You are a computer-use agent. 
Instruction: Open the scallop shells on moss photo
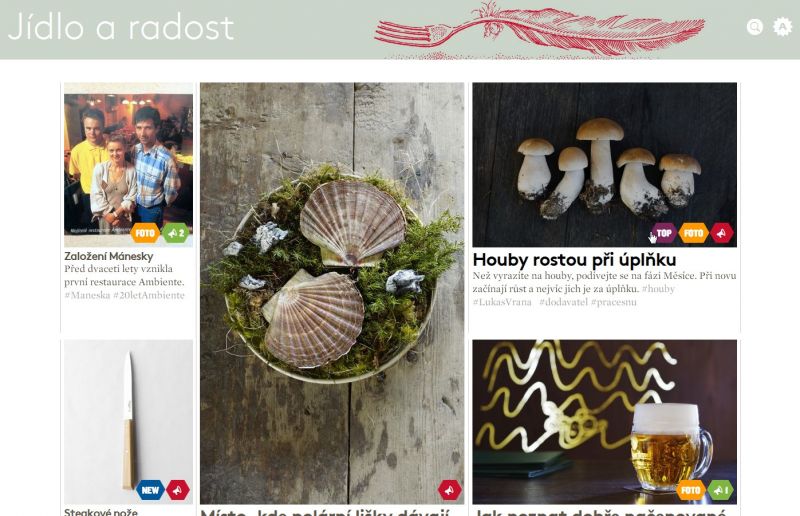point(332,293)
